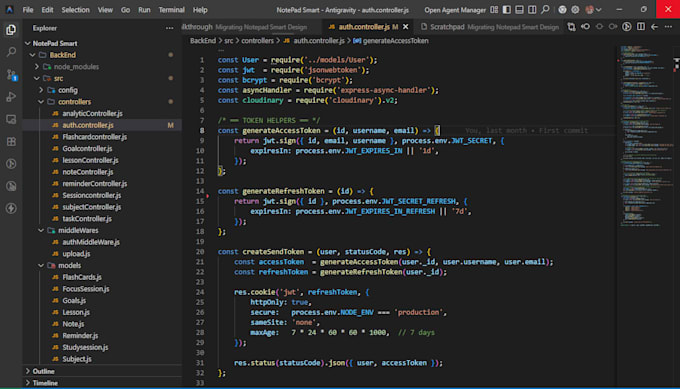Screen dimensions: 680x389
Task: Click controllers in the breadcrumb path
Action: point(257,41)
